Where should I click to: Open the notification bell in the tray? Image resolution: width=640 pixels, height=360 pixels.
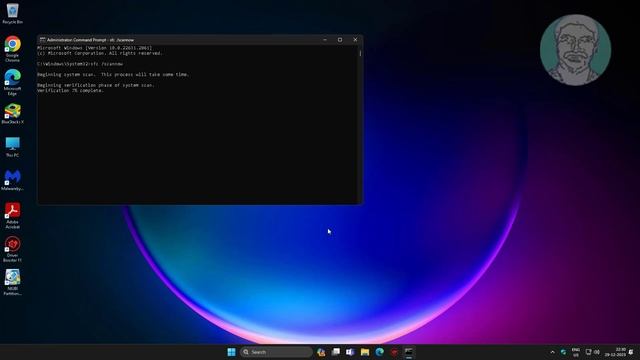click(631, 352)
